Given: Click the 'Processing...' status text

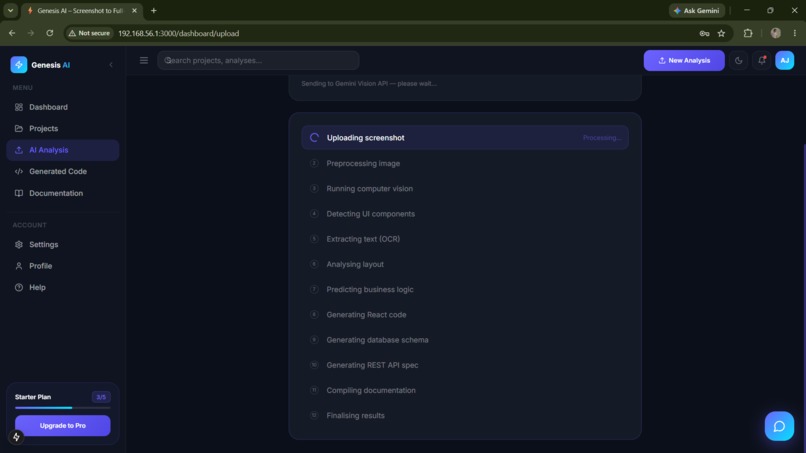Looking at the screenshot, I should pyautogui.click(x=602, y=138).
